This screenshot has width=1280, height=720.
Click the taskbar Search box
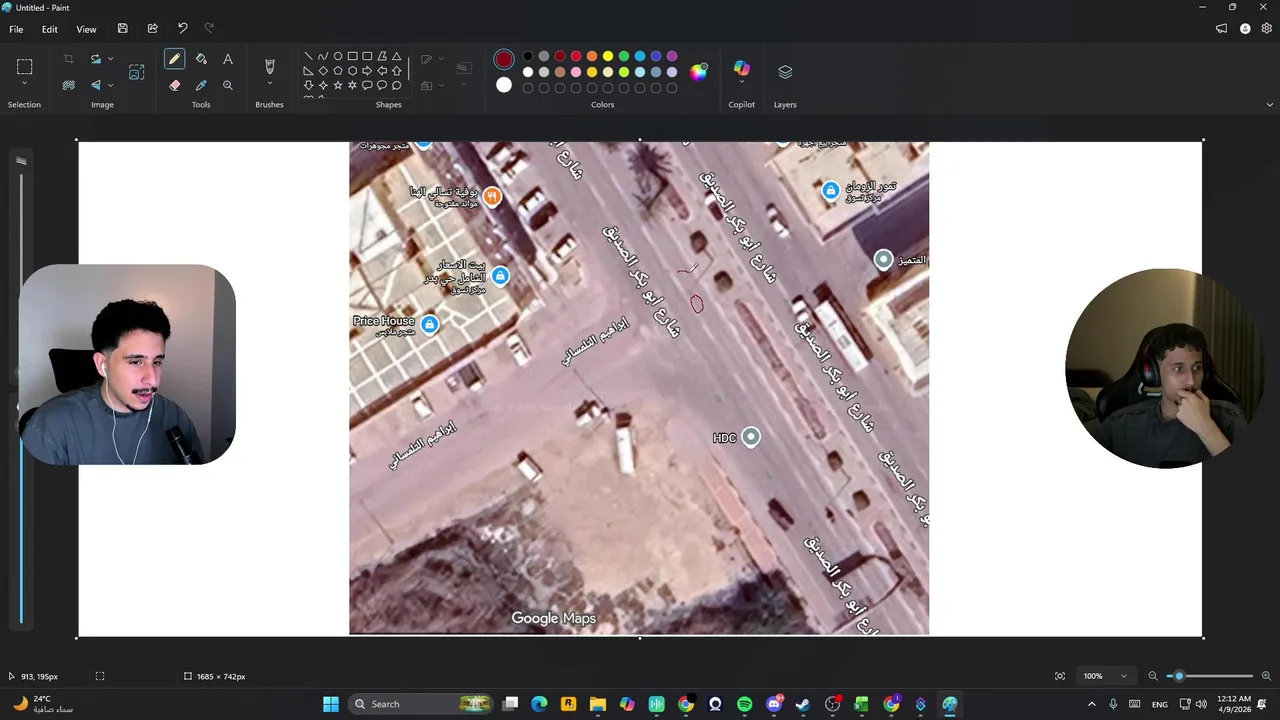422,704
